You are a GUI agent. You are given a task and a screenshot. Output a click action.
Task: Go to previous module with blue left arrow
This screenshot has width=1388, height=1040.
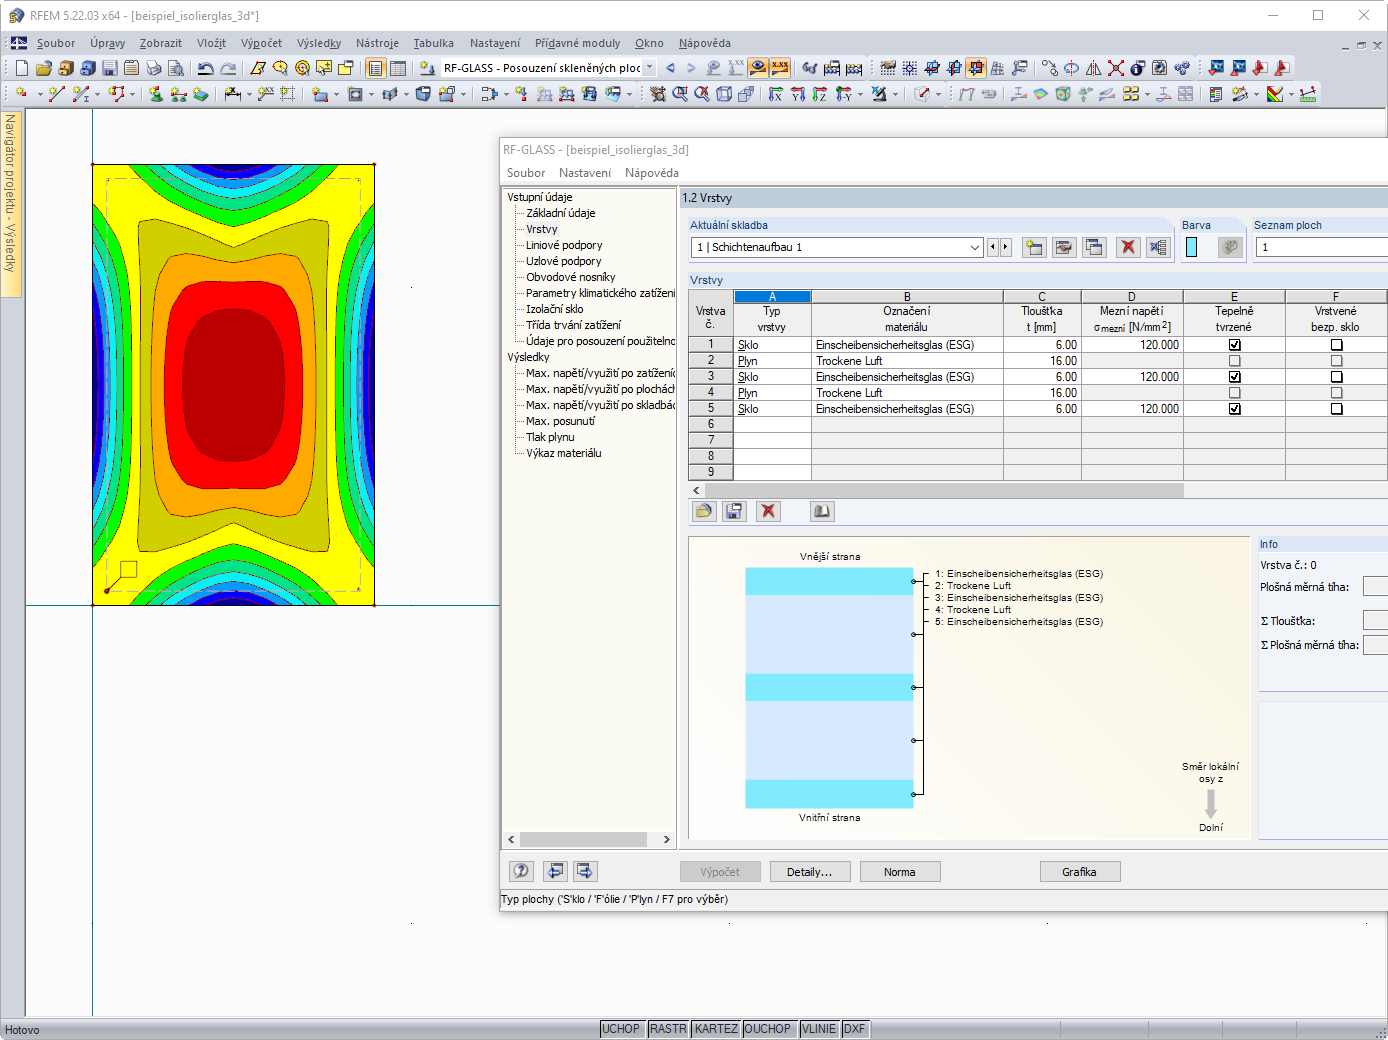(x=670, y=68)
